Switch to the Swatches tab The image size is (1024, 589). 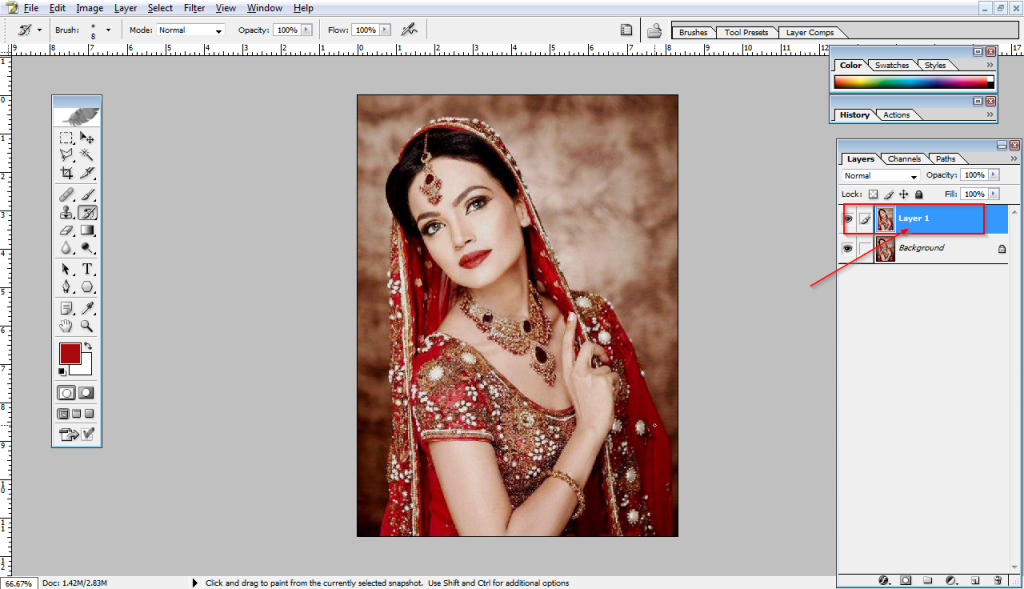tap(891, 65)
